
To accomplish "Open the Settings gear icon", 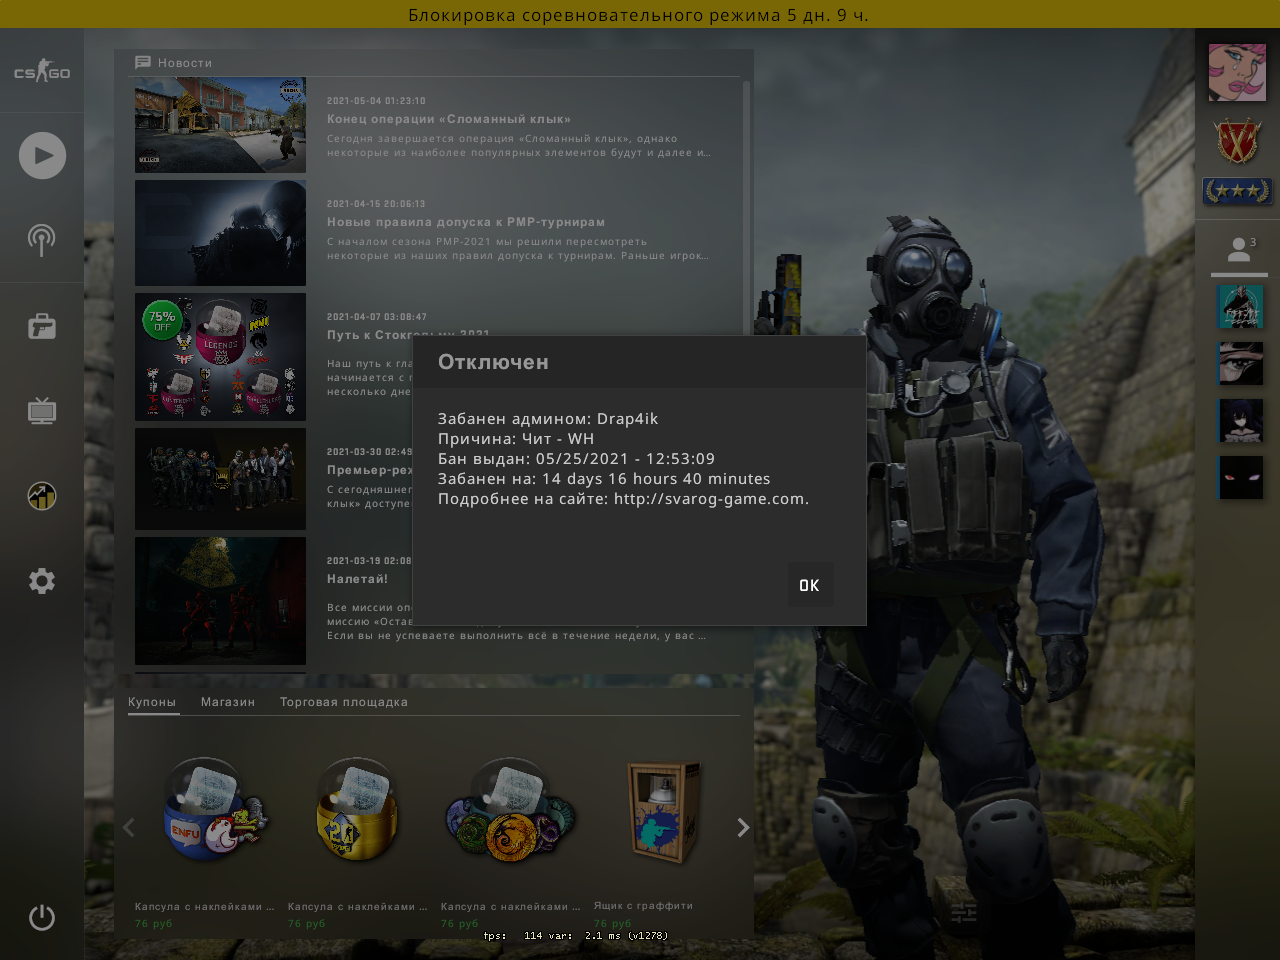I will tap(42, 581).
